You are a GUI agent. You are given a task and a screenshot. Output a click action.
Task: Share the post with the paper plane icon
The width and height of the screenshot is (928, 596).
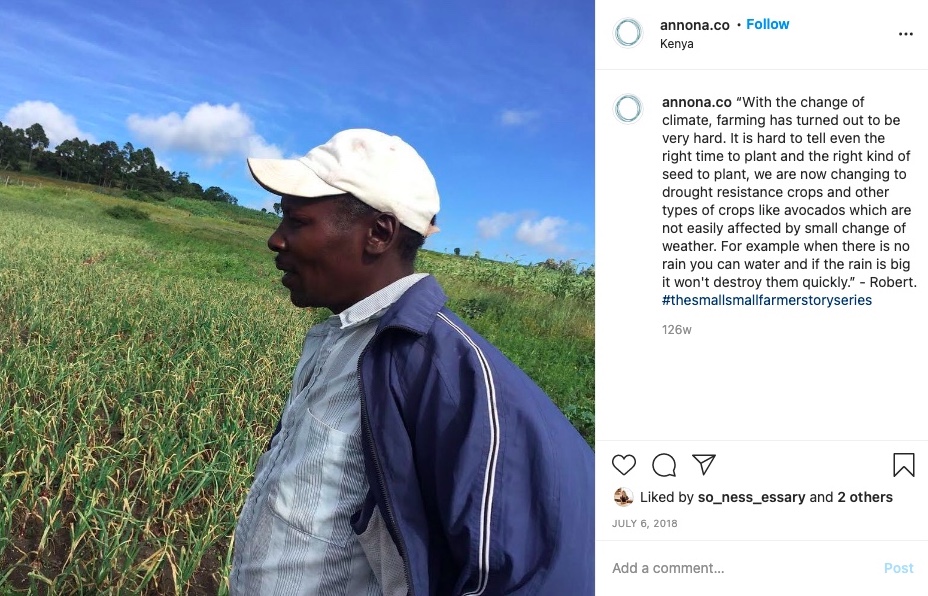click(x=704, y=465)
